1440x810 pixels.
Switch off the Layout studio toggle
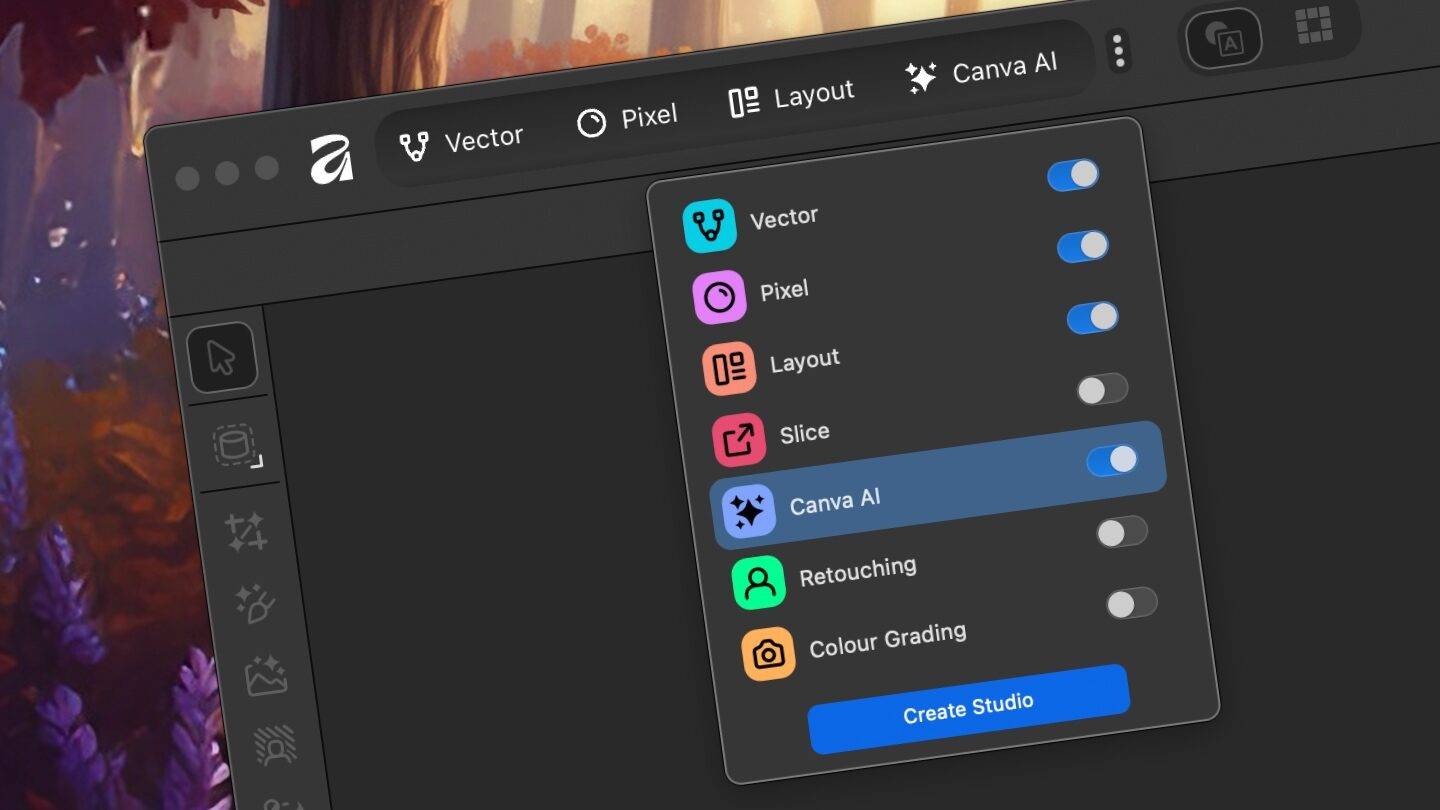click(1093, 318)
